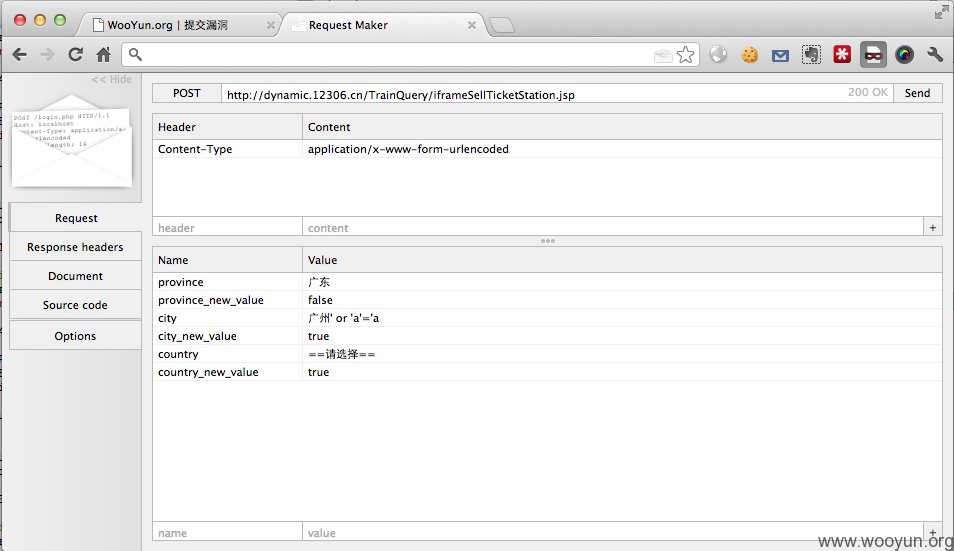Select the city value 广州' or 'a'='a

coord(622,318)
